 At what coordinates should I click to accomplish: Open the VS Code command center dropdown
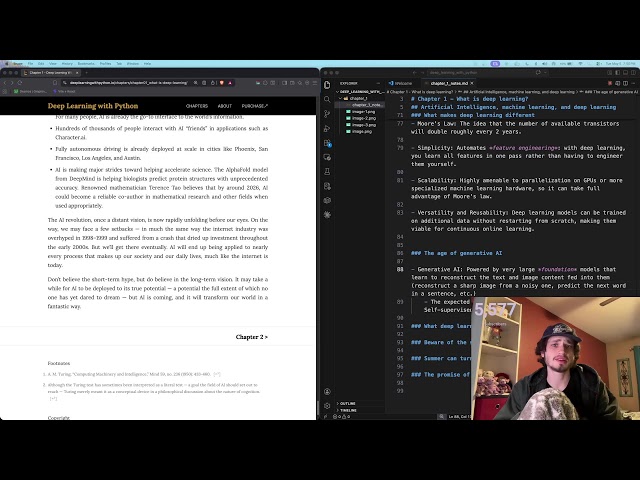545,73
